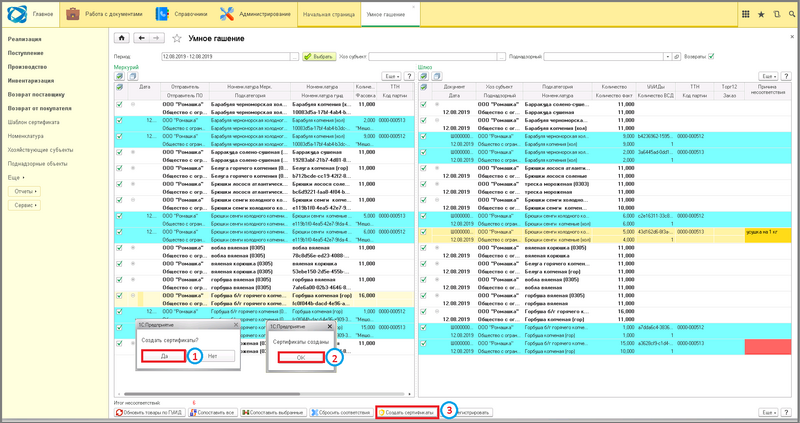This screenshot has width=800, height=423.
Task: Click the Шлюз table header checkmark icon
Action: click(x=423, y=87)
